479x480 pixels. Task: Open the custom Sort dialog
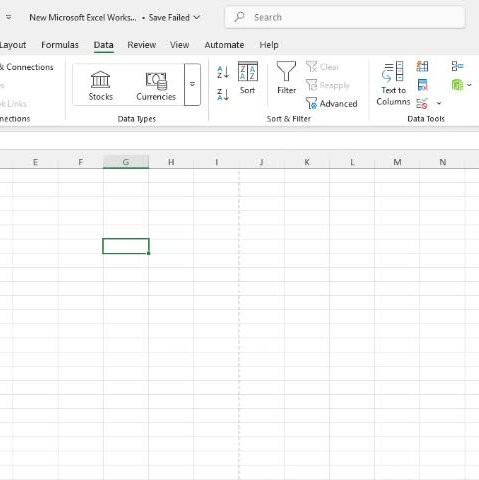pyautogui.click(x=247, y=78)
